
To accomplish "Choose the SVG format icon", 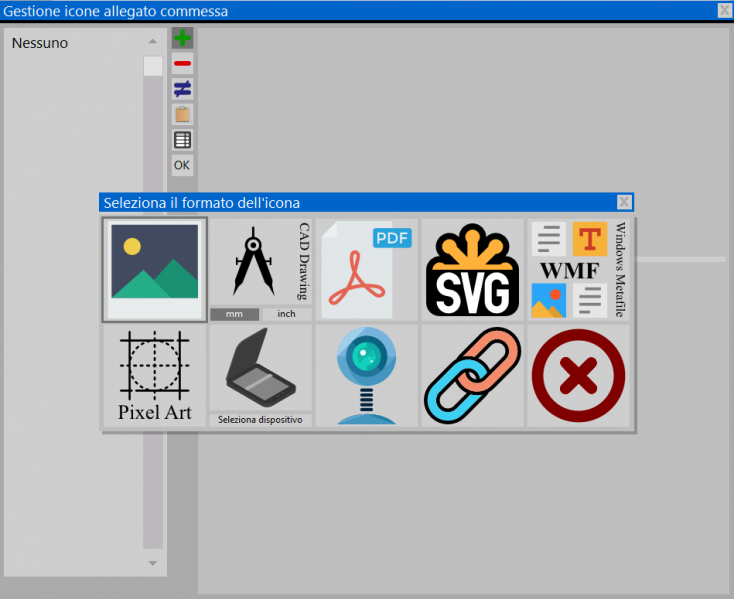I will pos(472,270).
